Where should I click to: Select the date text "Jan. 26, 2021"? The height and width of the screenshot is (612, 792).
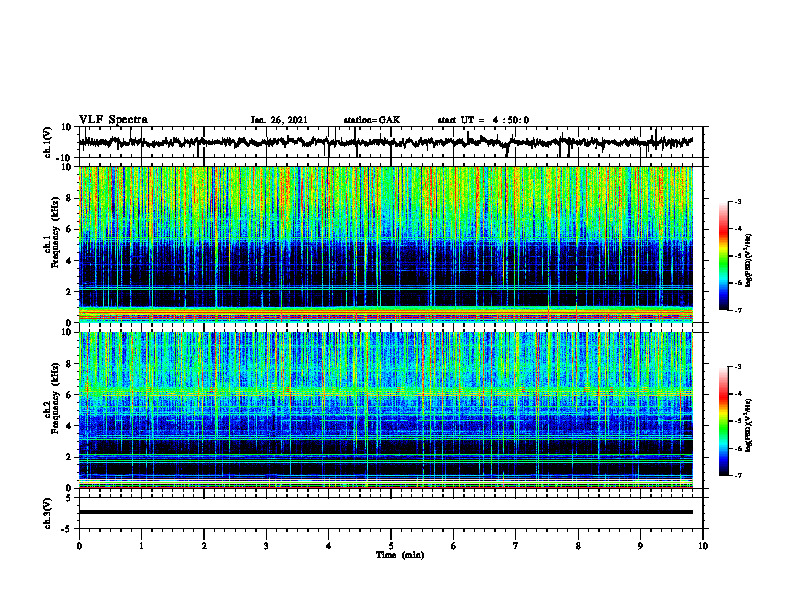click(279, 120)
